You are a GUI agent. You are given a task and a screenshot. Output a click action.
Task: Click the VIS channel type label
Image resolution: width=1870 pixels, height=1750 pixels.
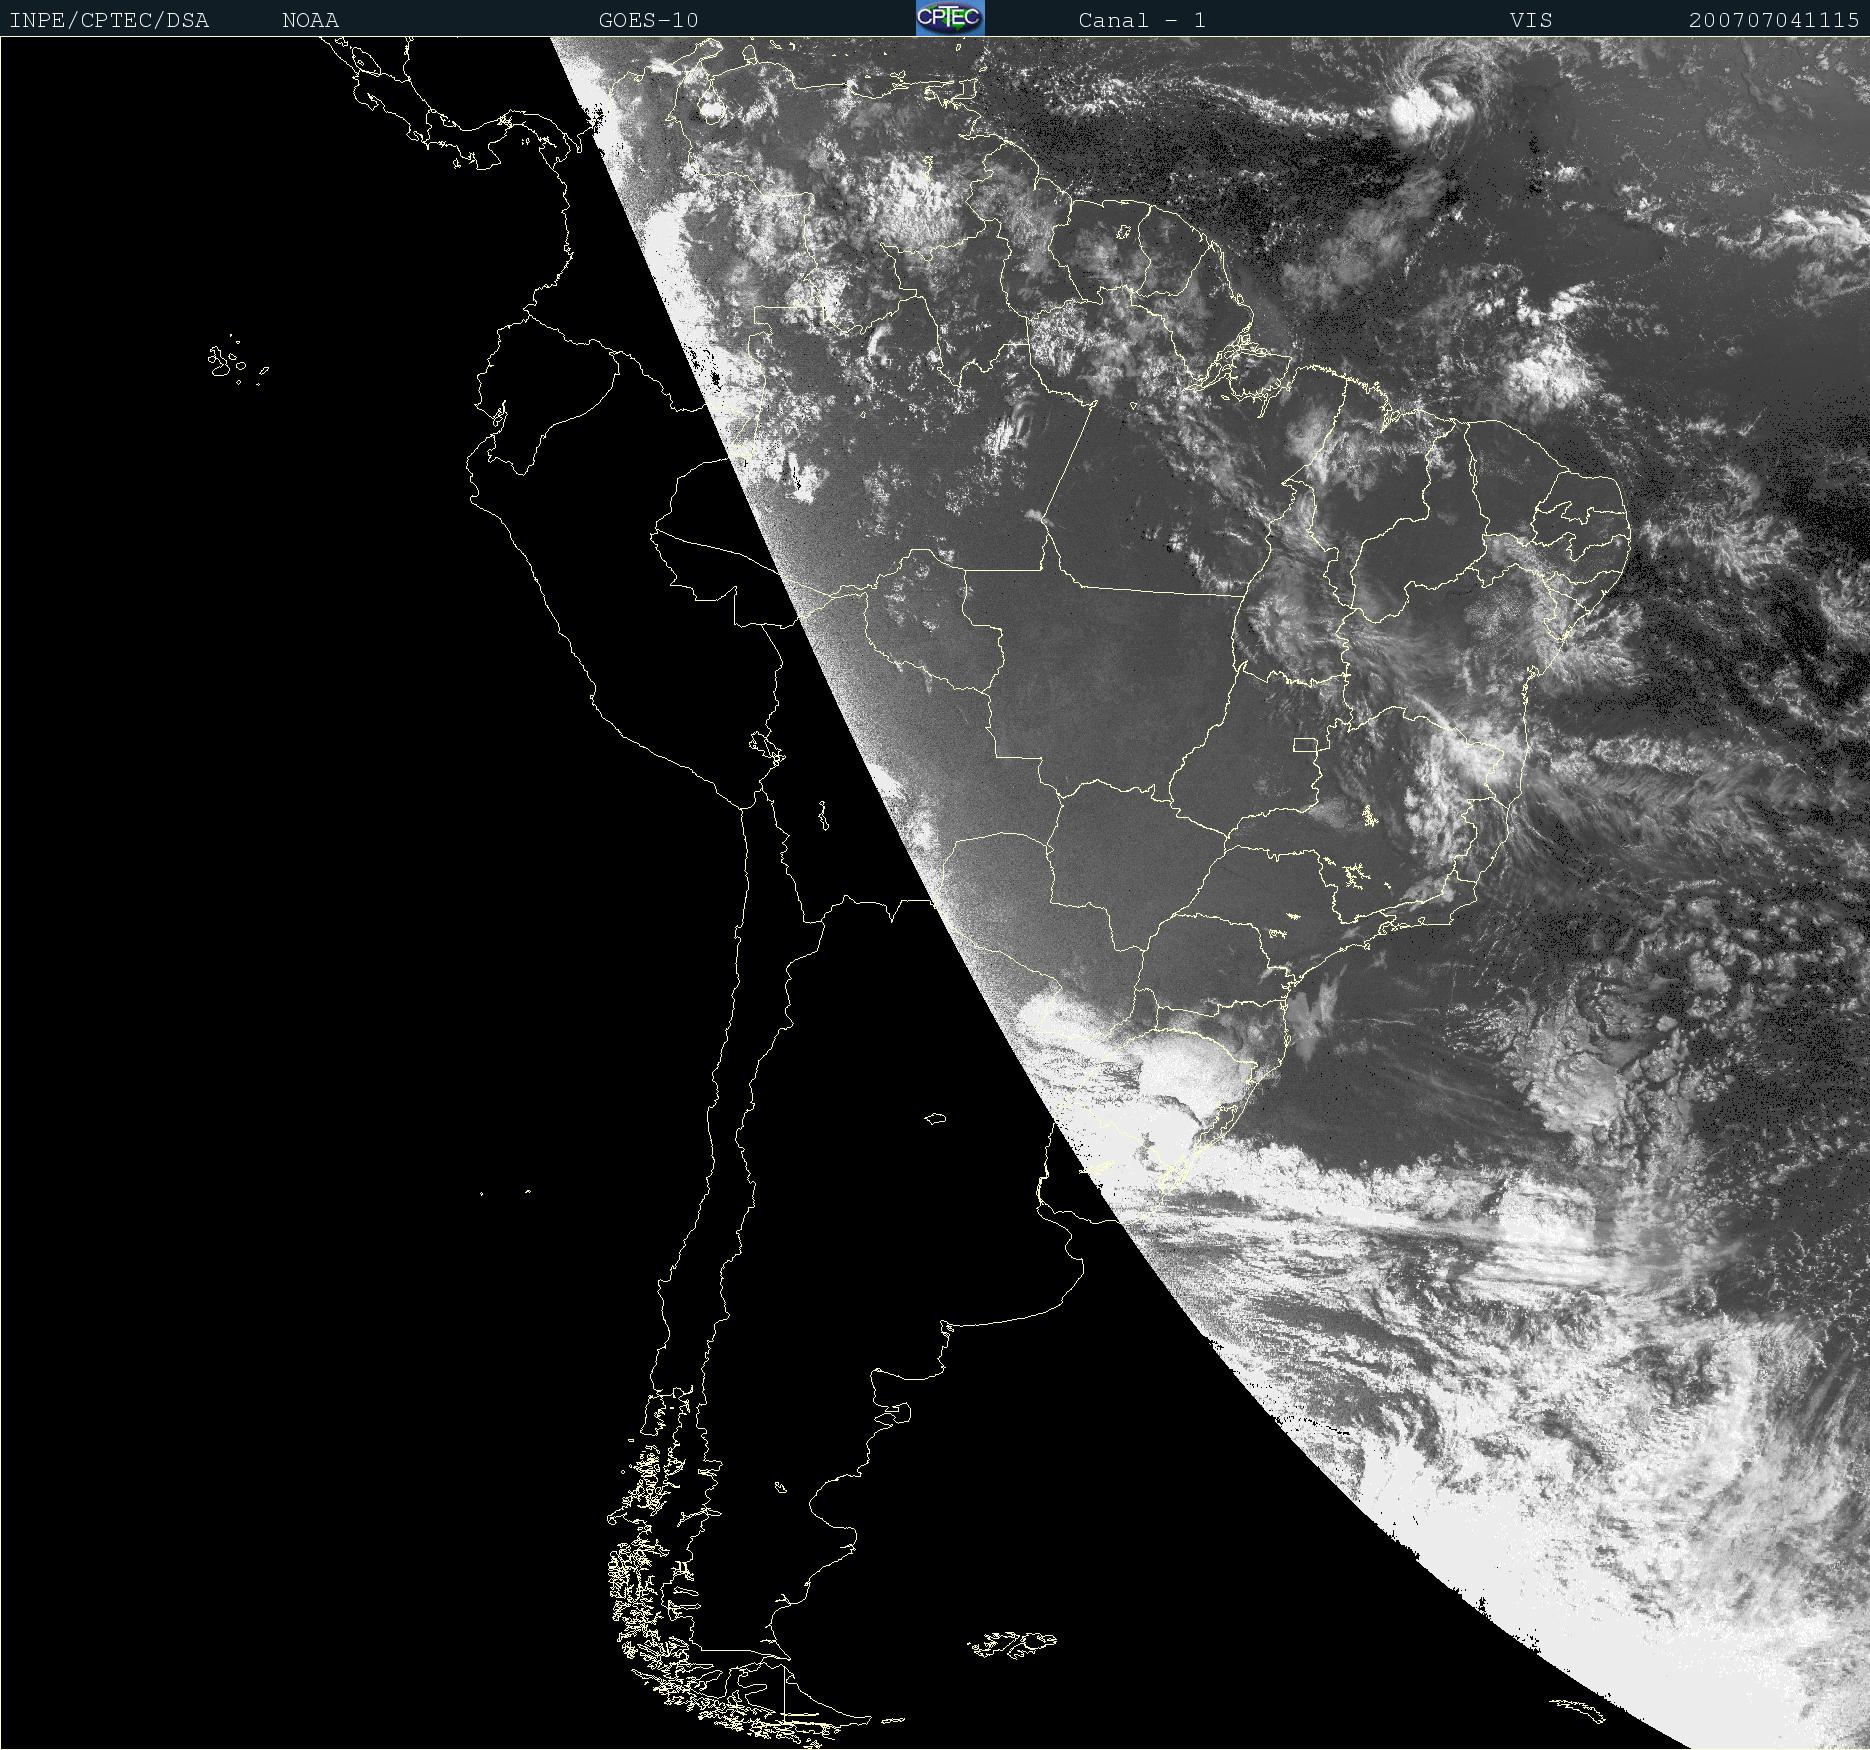point(1531,20)
